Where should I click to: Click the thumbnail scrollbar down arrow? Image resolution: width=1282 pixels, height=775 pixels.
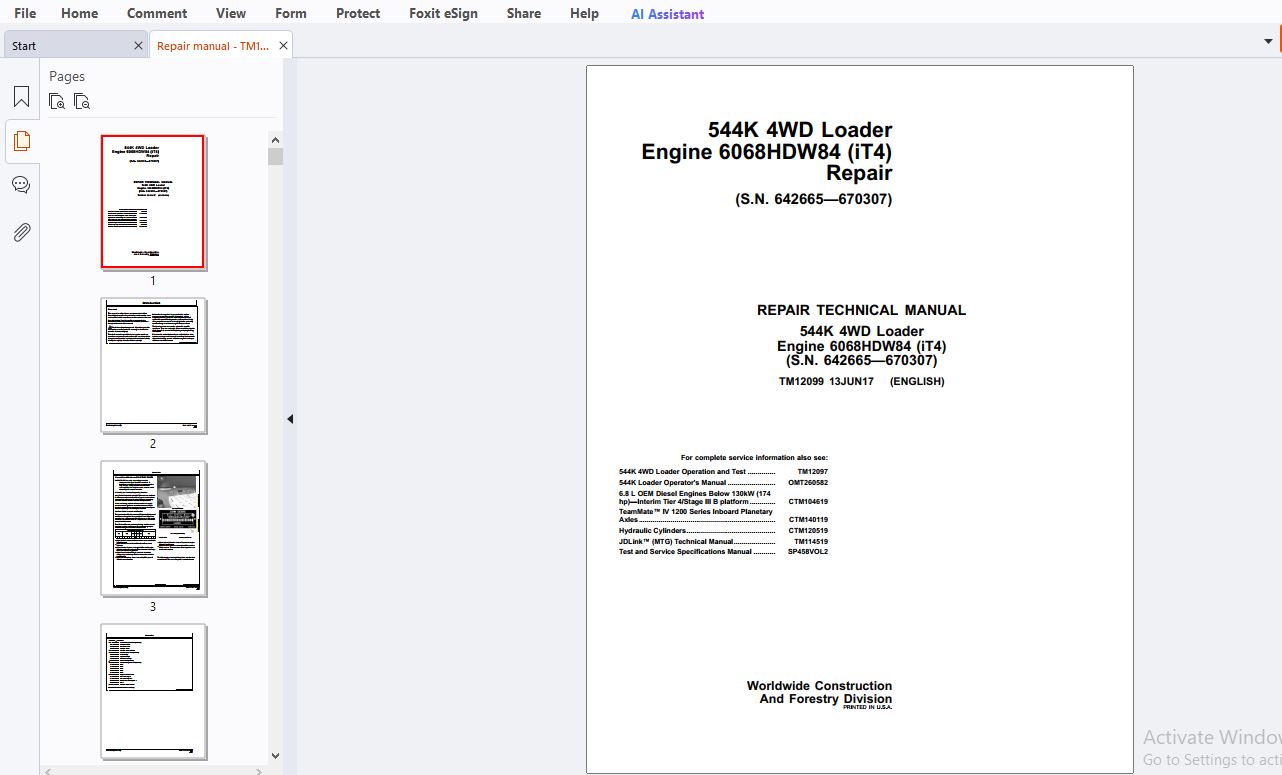[x=276, y=756]
